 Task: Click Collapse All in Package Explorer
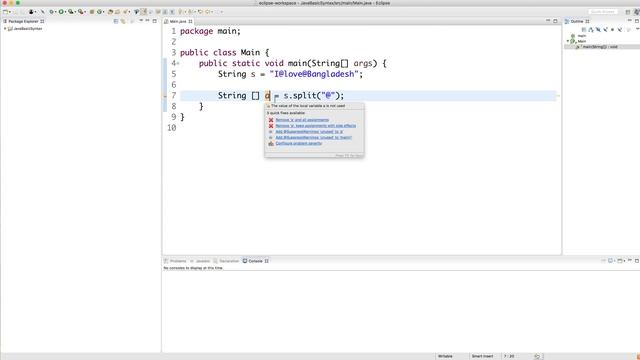[x=116, y=21]
